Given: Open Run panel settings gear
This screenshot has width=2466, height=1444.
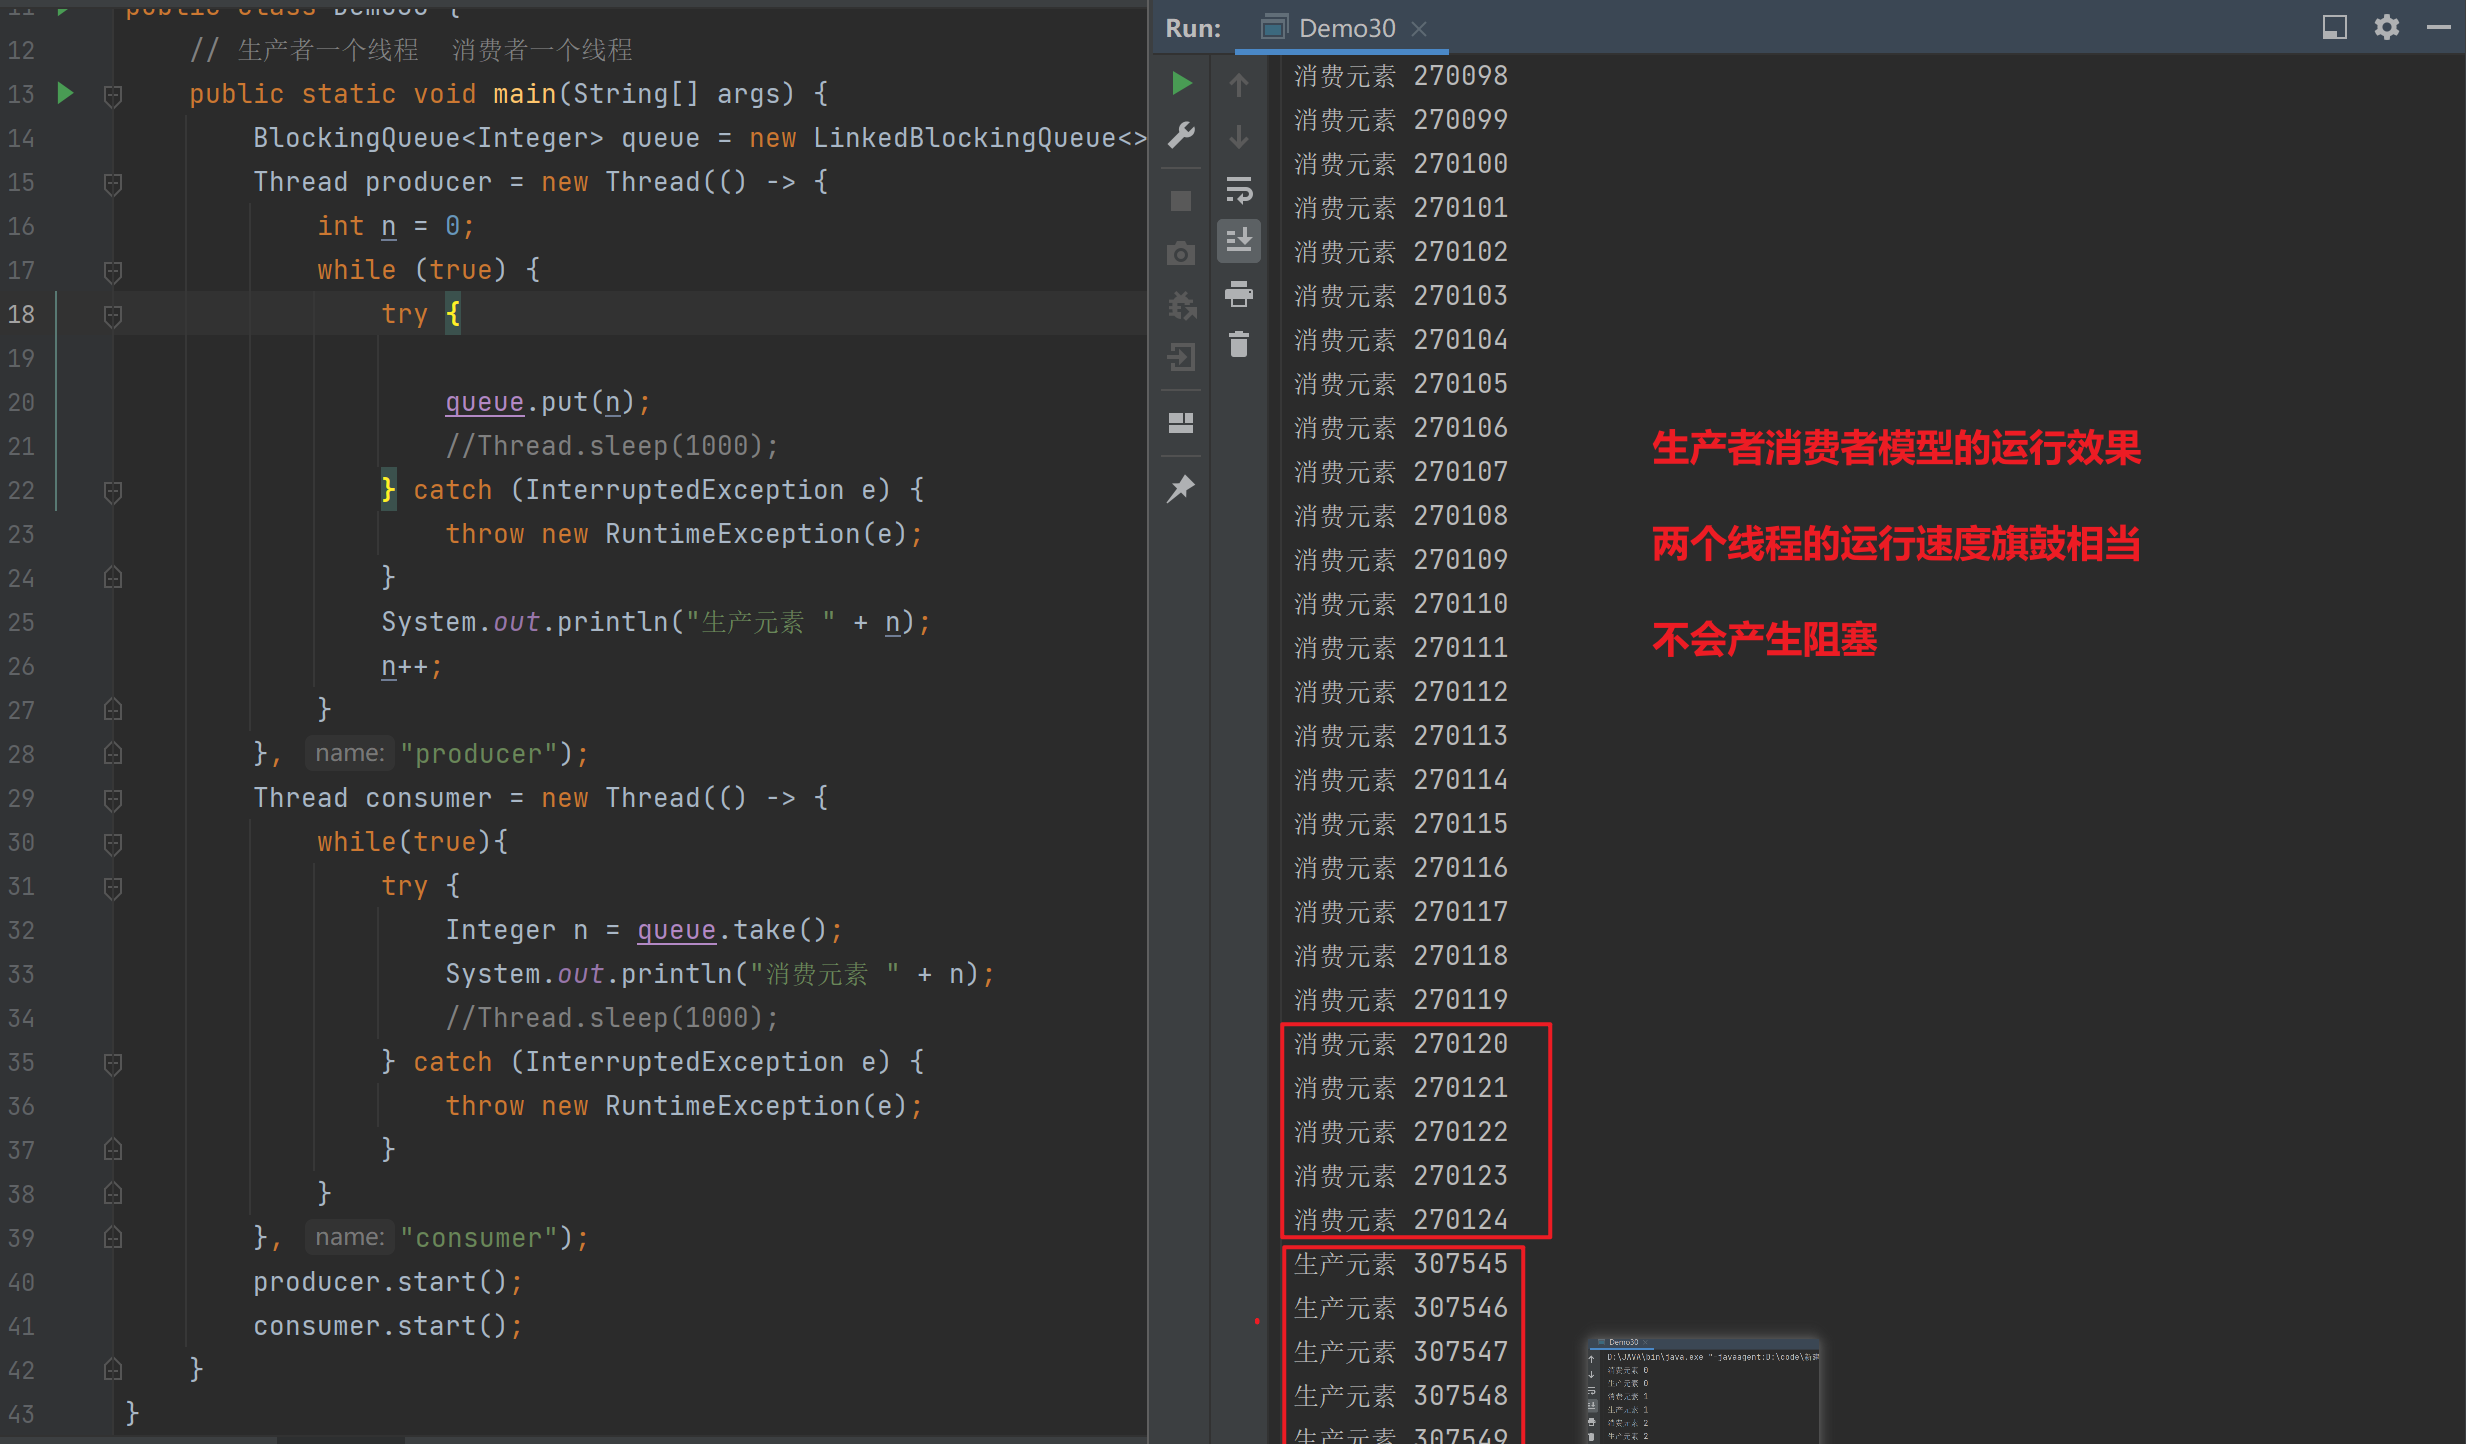Looking at the screenshot, I should pyautogui.click(x=2386, y=27).
